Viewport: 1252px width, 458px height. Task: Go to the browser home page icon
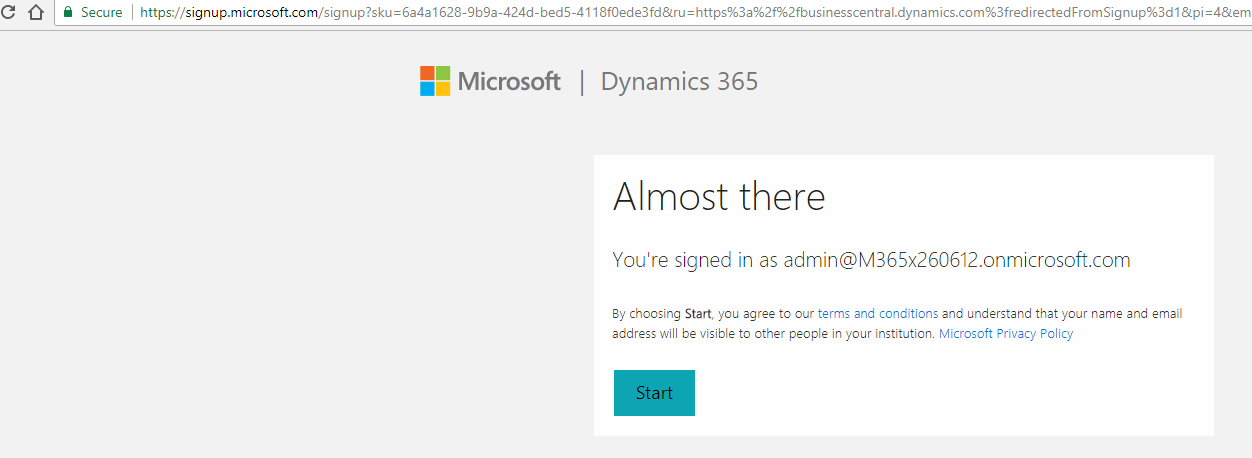35,13
